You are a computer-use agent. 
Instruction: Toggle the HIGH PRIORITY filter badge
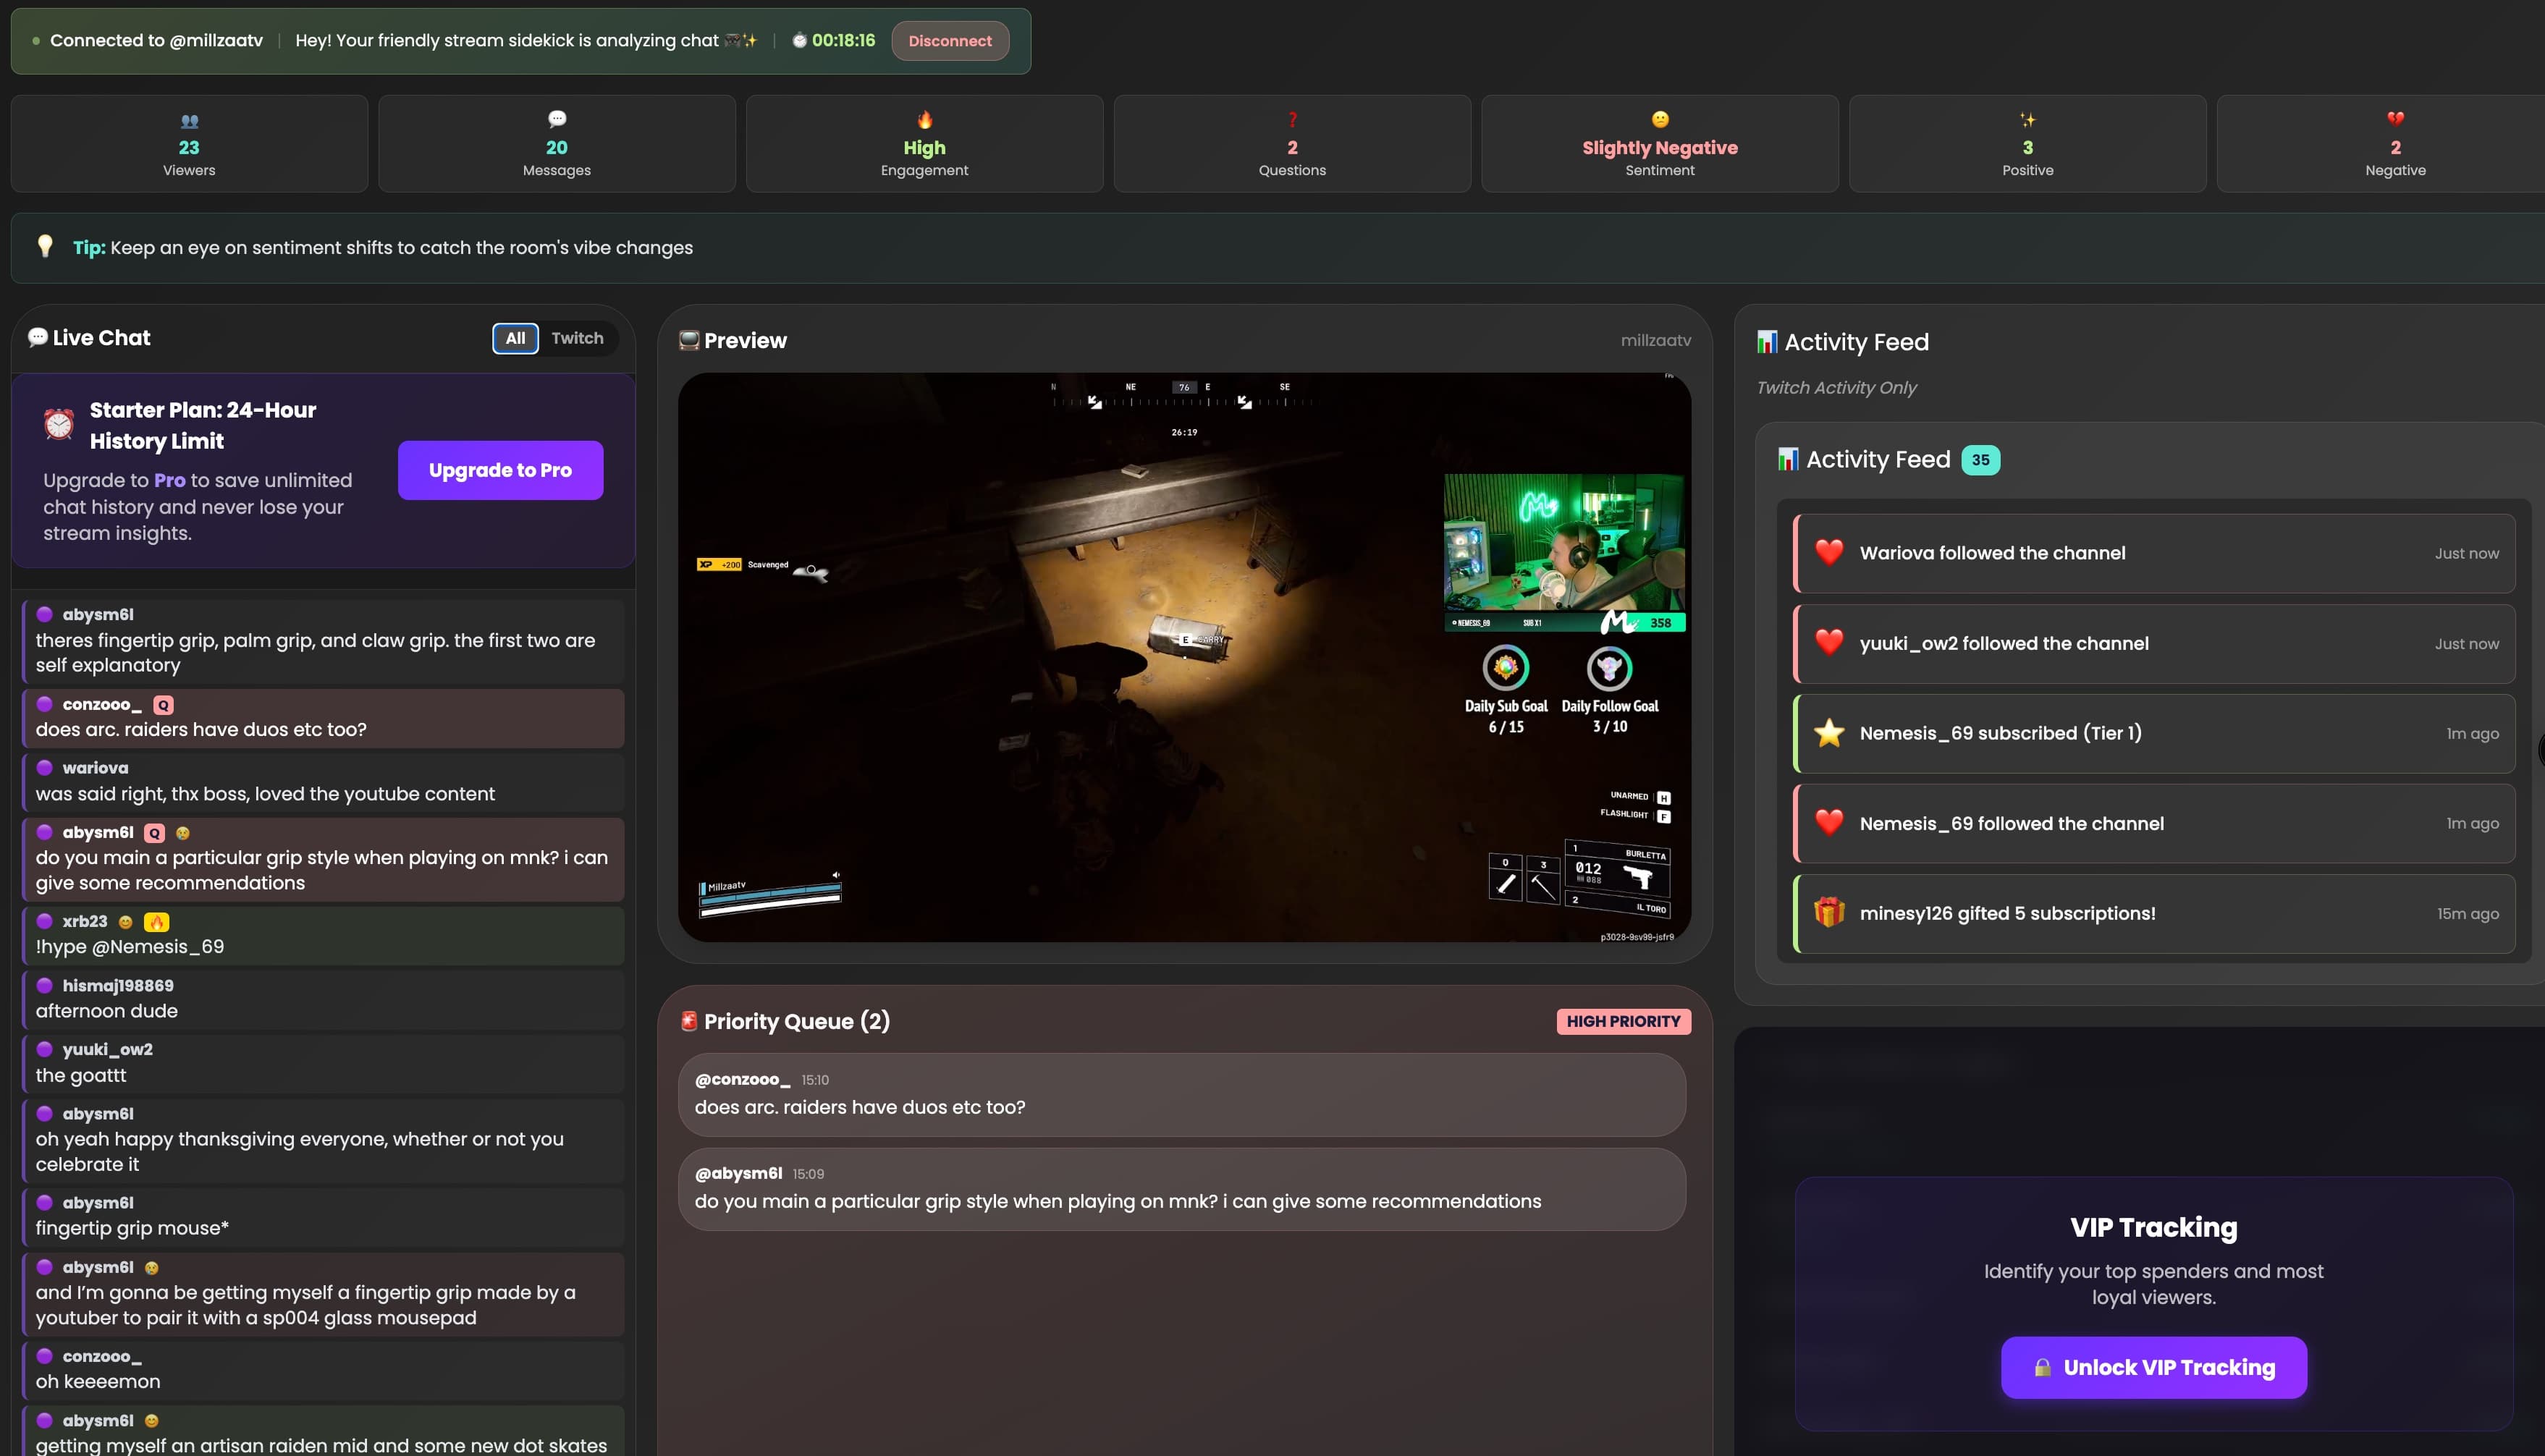coord(1623,1021)
